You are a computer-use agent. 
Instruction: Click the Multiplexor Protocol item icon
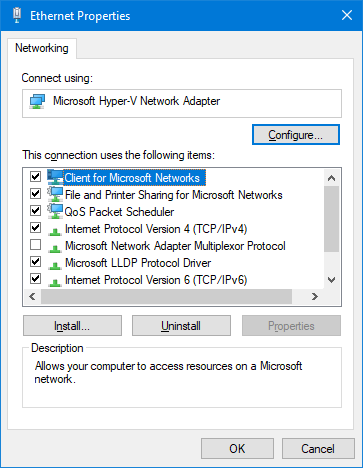(55, 248)
